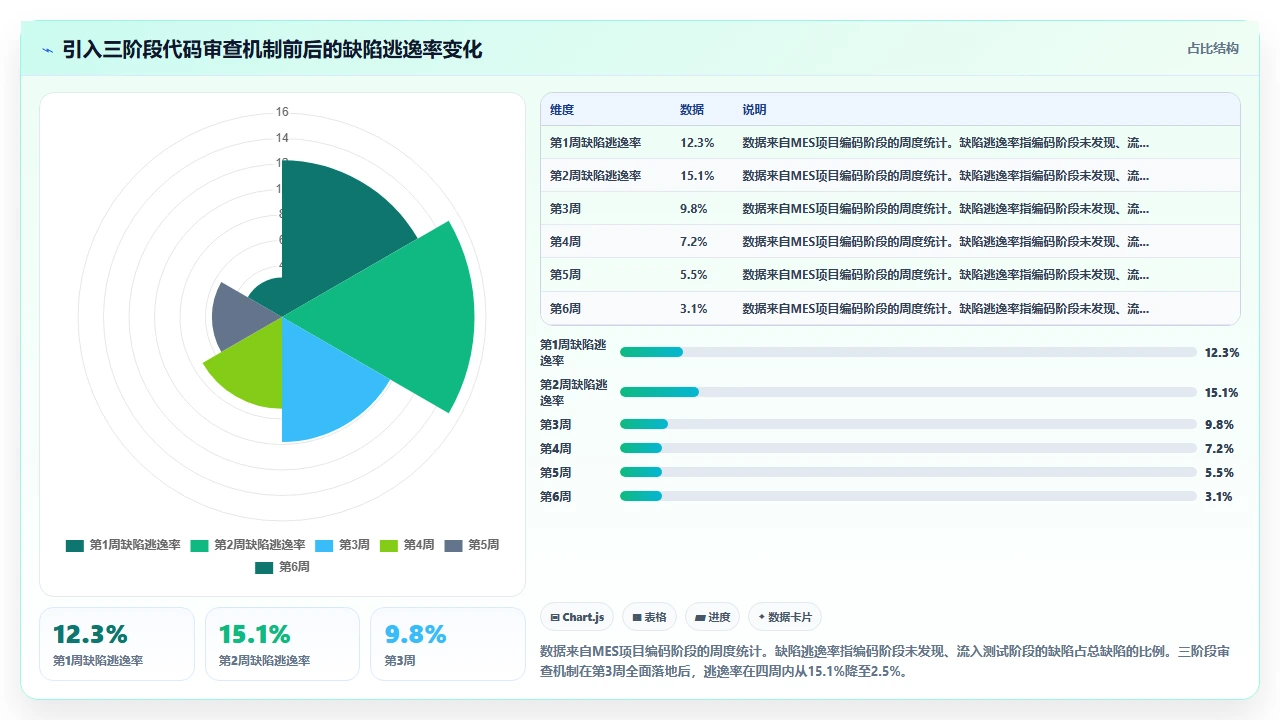Toggle 第2周缺陷逃逸率 legend color swatch
The image size is (1280, 720).
point(199,545)
